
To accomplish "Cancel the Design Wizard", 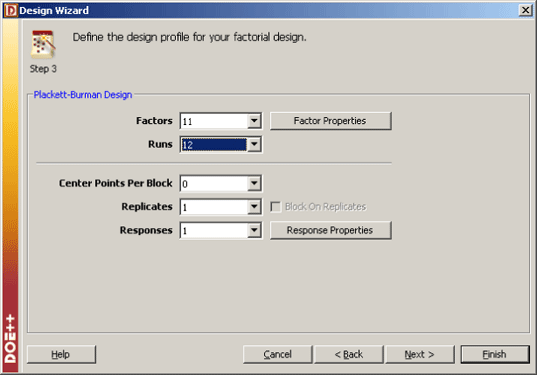I will (278, 354).
